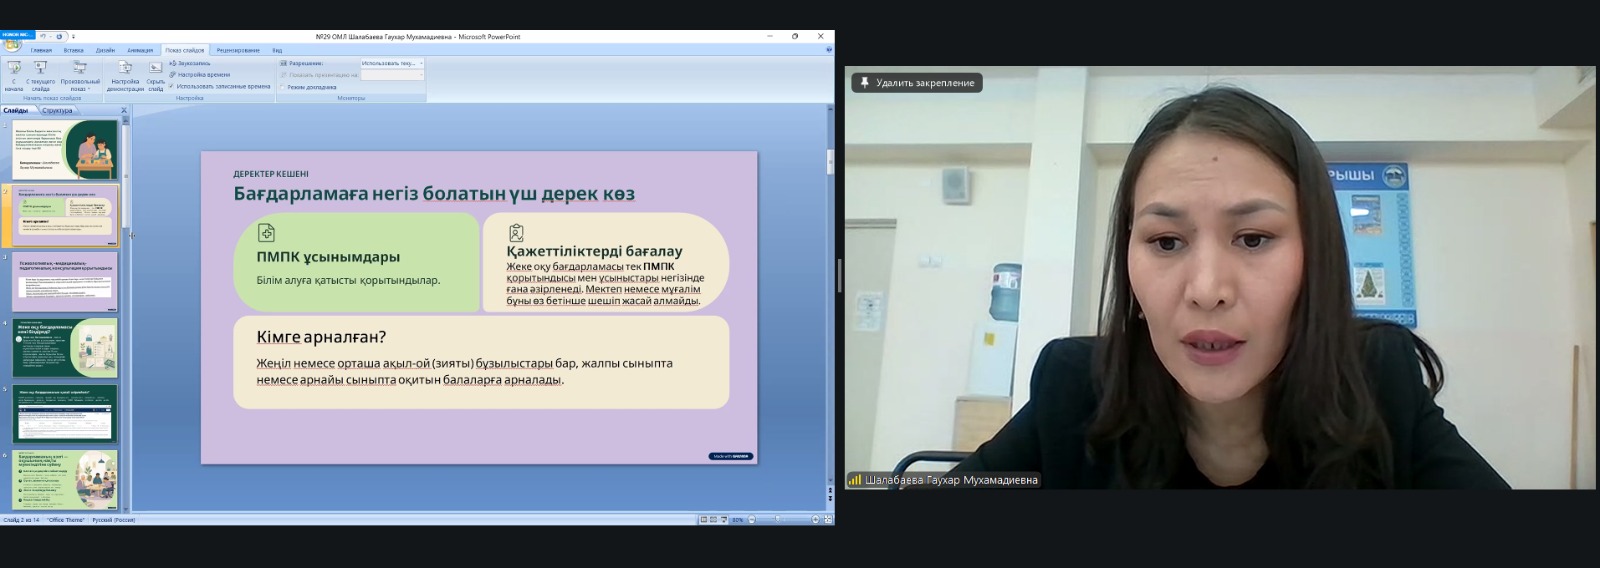
Task: Restore the PowerPoint window
Action: pyautogui.click(x=795, y=36)
